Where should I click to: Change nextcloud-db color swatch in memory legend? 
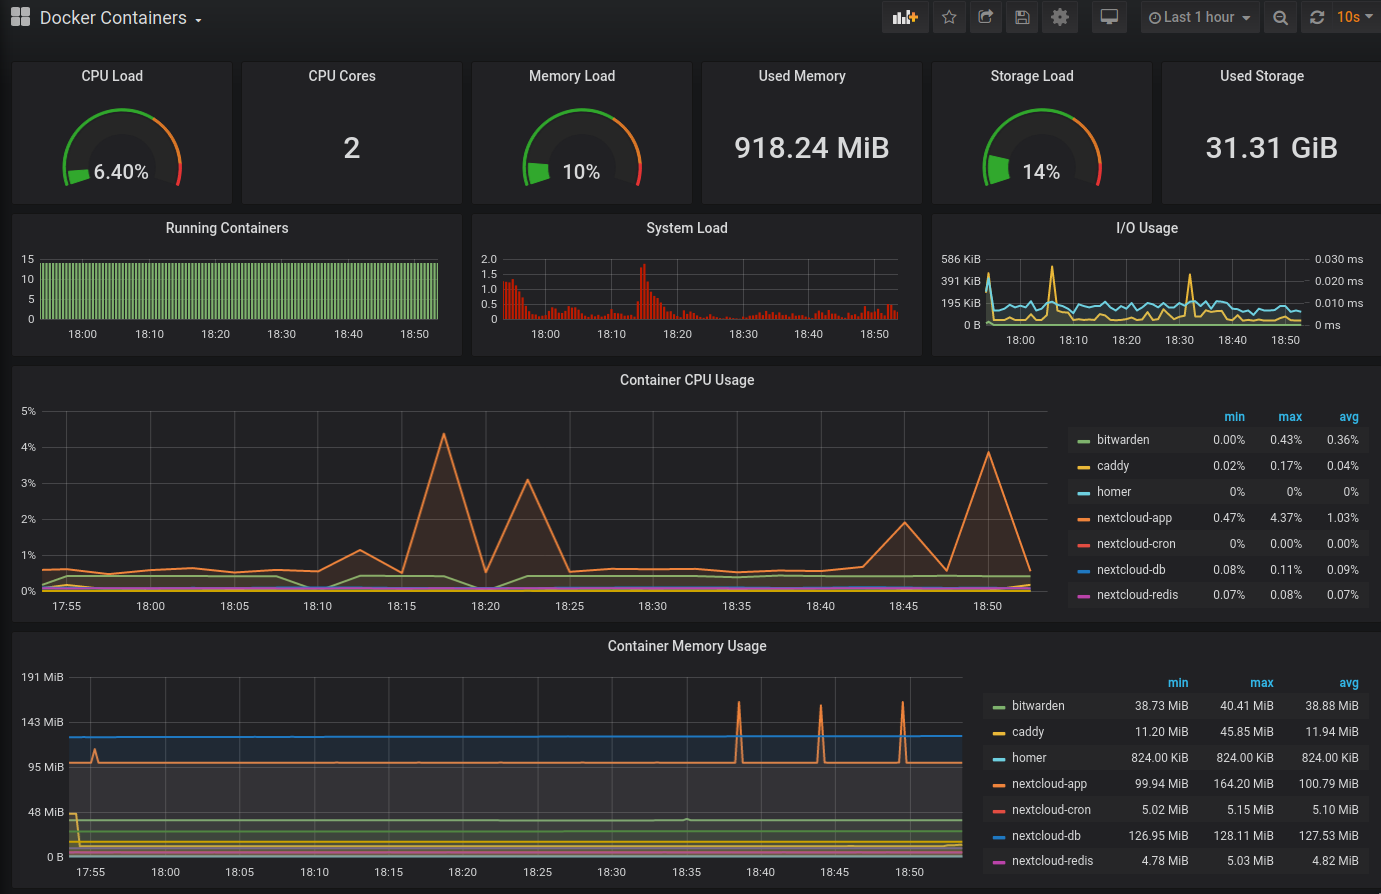click(x=998, y=837)
